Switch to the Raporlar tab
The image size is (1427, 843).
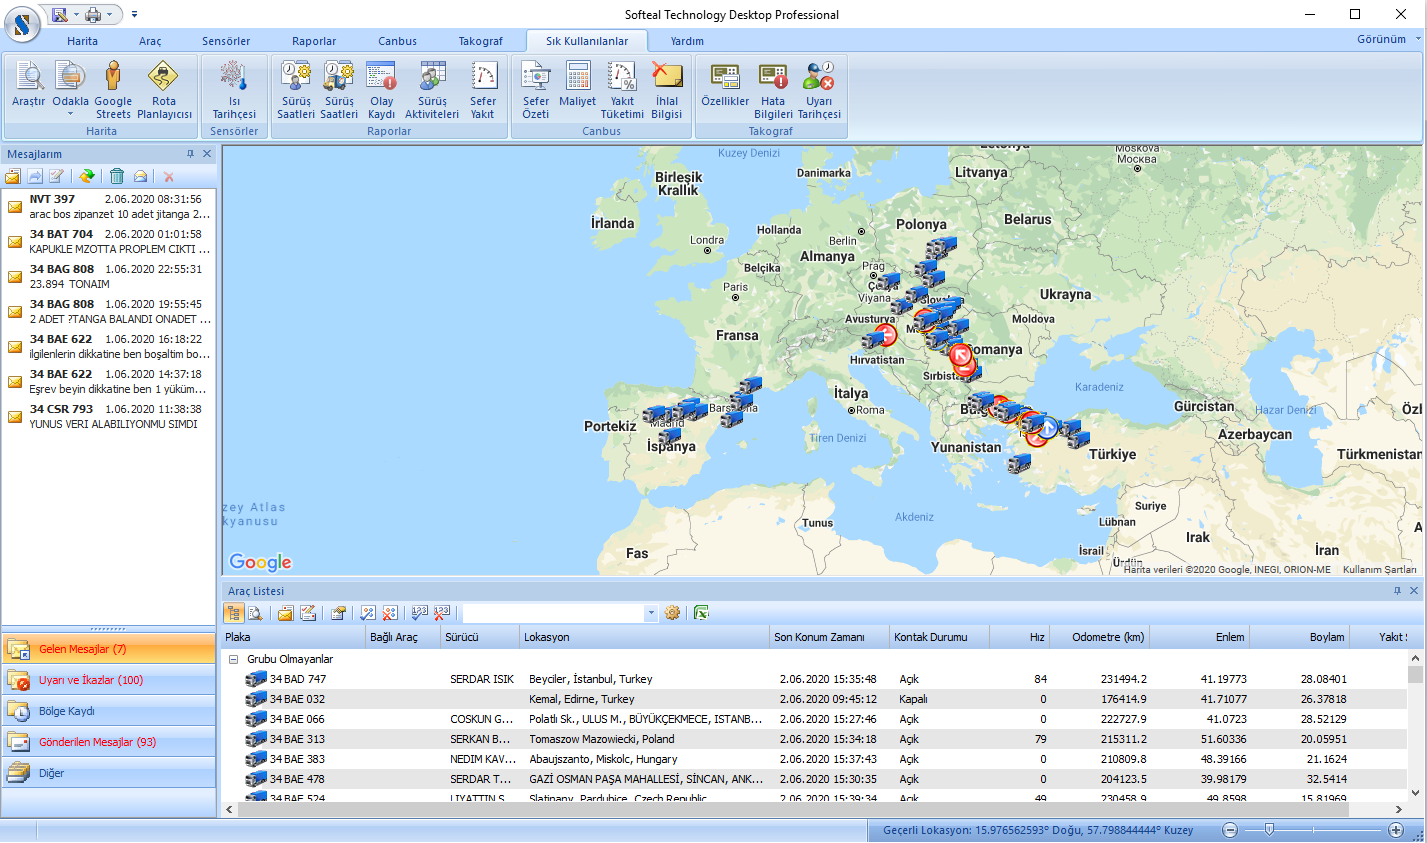coord(314,41)
